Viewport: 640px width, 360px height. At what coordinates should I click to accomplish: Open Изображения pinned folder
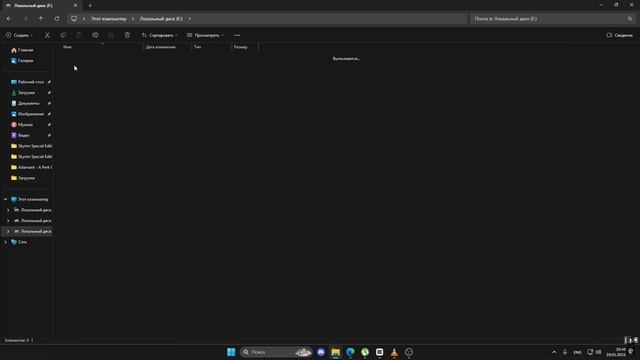tap(27, 114)
